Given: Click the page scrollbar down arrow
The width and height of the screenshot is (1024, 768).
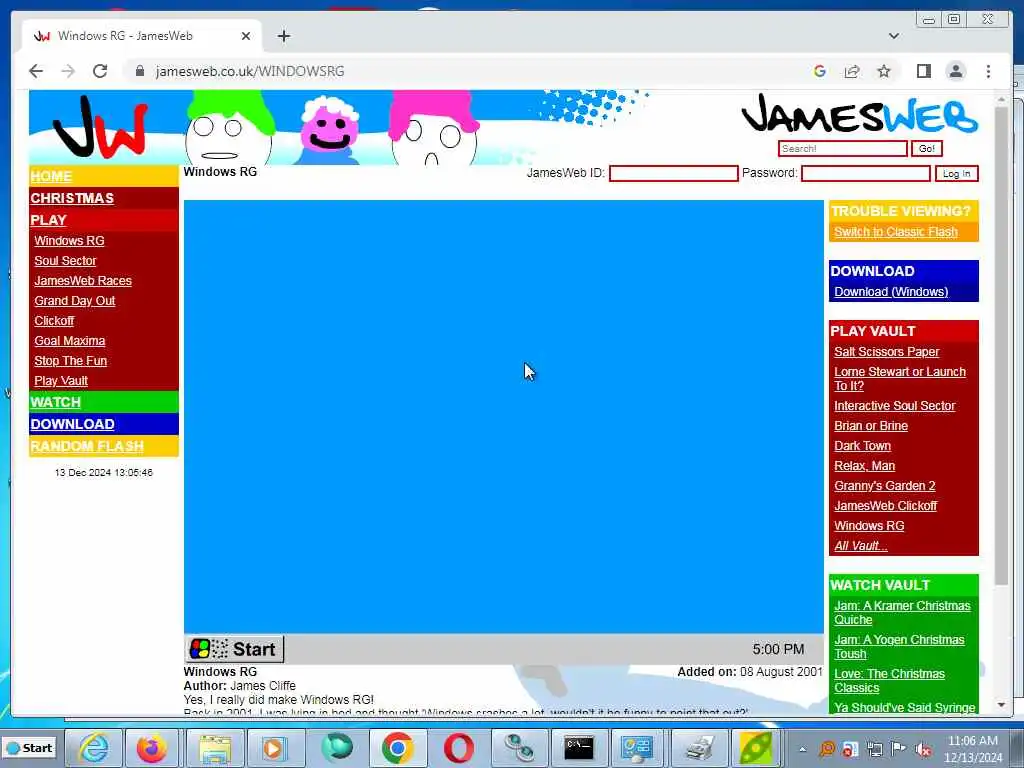Looking at the screenshot, I should click(1001, 705).
